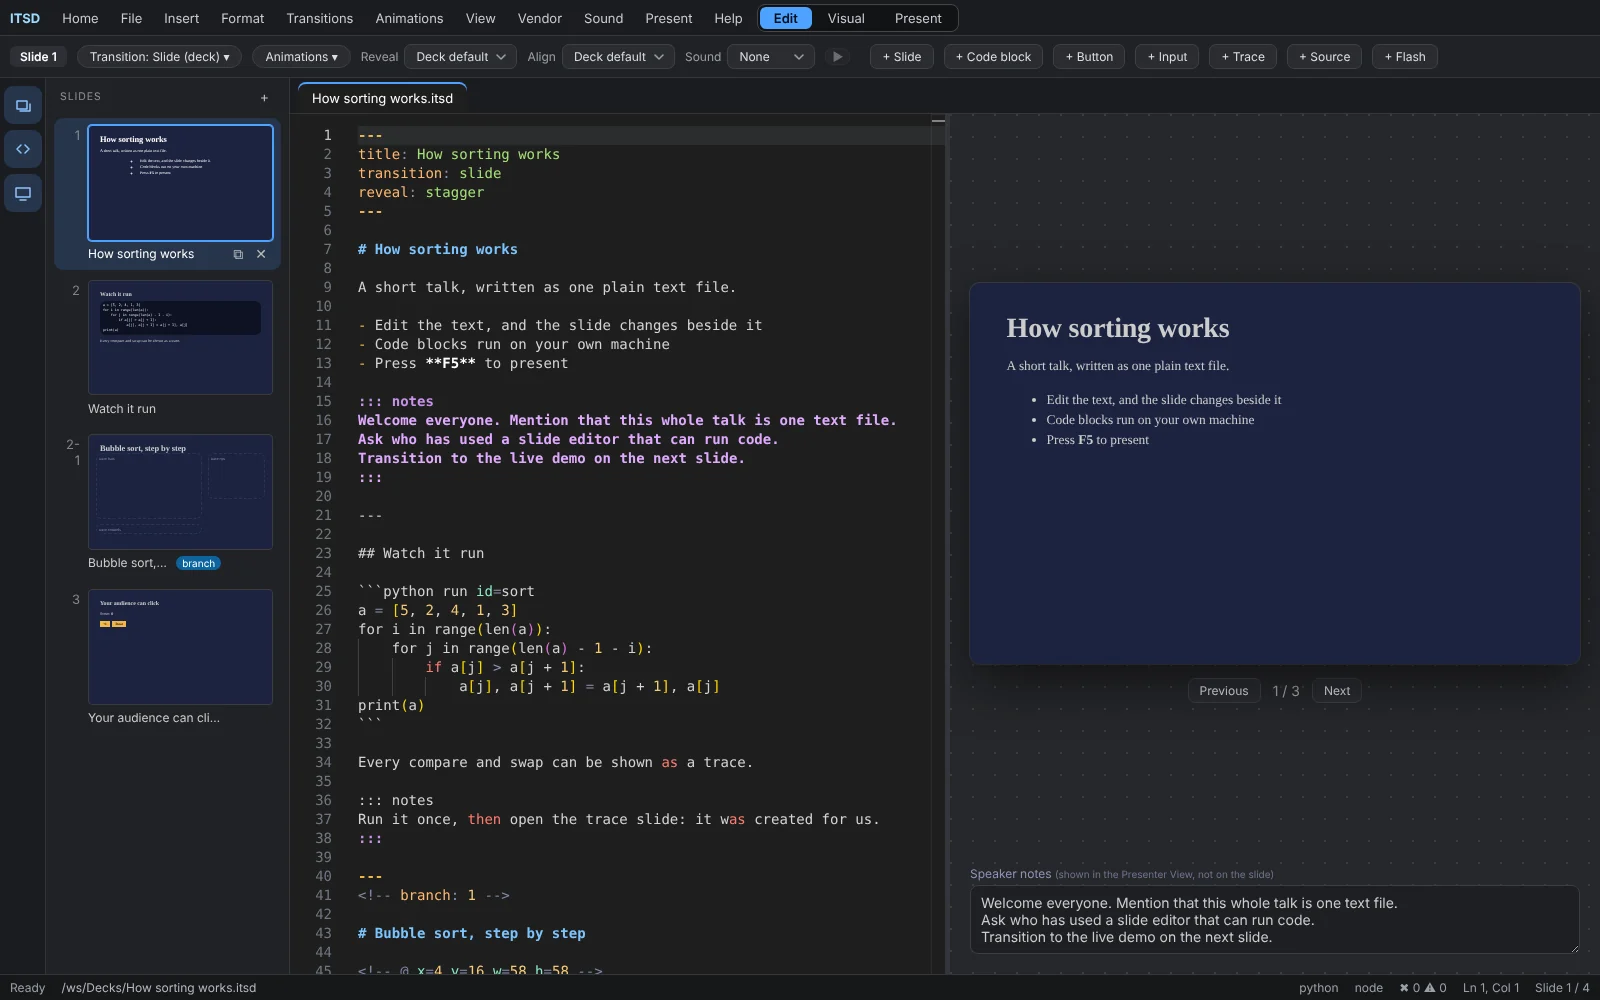Select the 'Your audience can click' slide thumbnail

(180, 647)
